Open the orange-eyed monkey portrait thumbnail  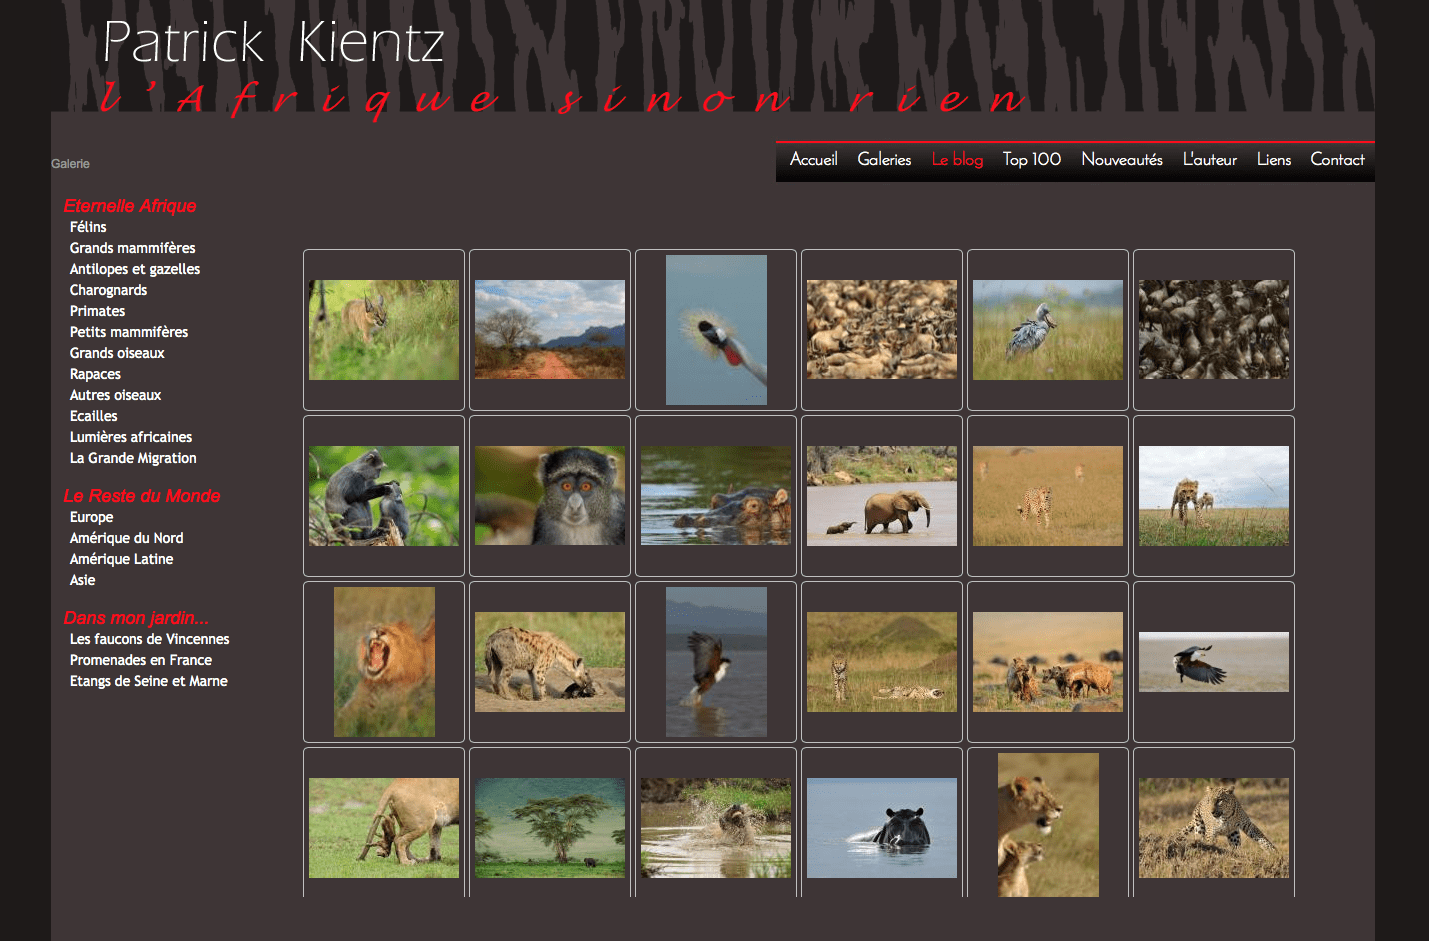550,496
